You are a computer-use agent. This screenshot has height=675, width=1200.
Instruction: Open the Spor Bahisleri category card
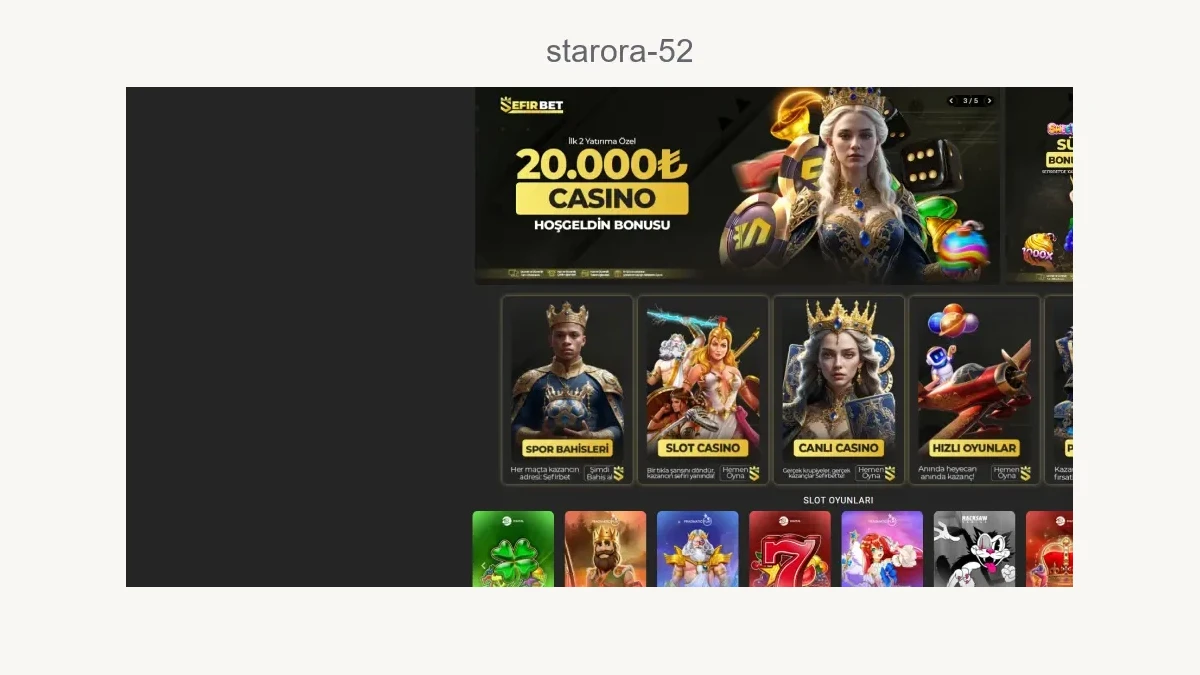point(567,390)
